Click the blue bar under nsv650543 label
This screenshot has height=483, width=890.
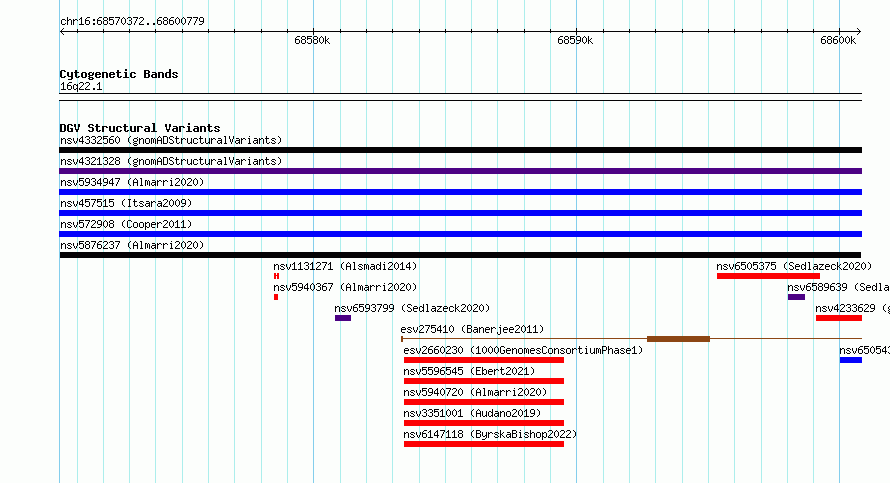(x=851, y=360)
